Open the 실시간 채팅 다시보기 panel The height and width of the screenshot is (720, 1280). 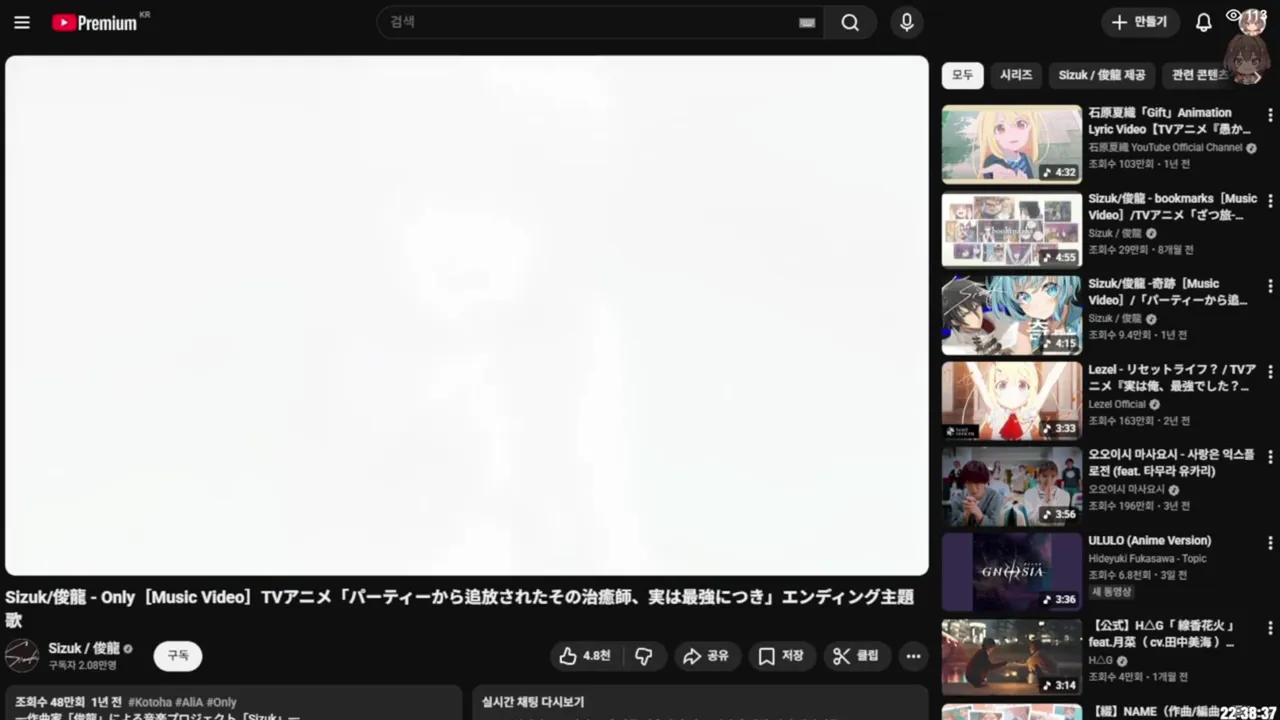click(x=700, y=702)
